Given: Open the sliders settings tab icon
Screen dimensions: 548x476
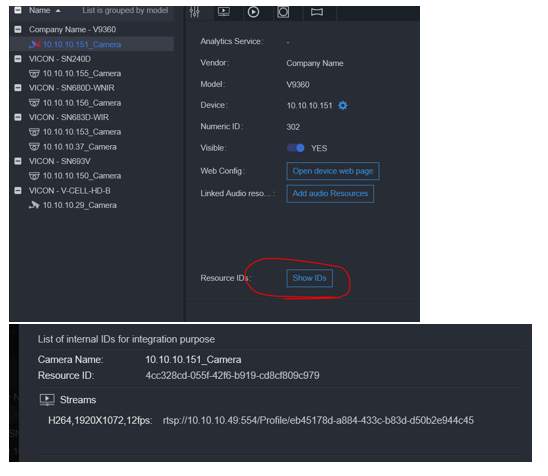Looking at the screenshot, I should (x=195, y=12).
